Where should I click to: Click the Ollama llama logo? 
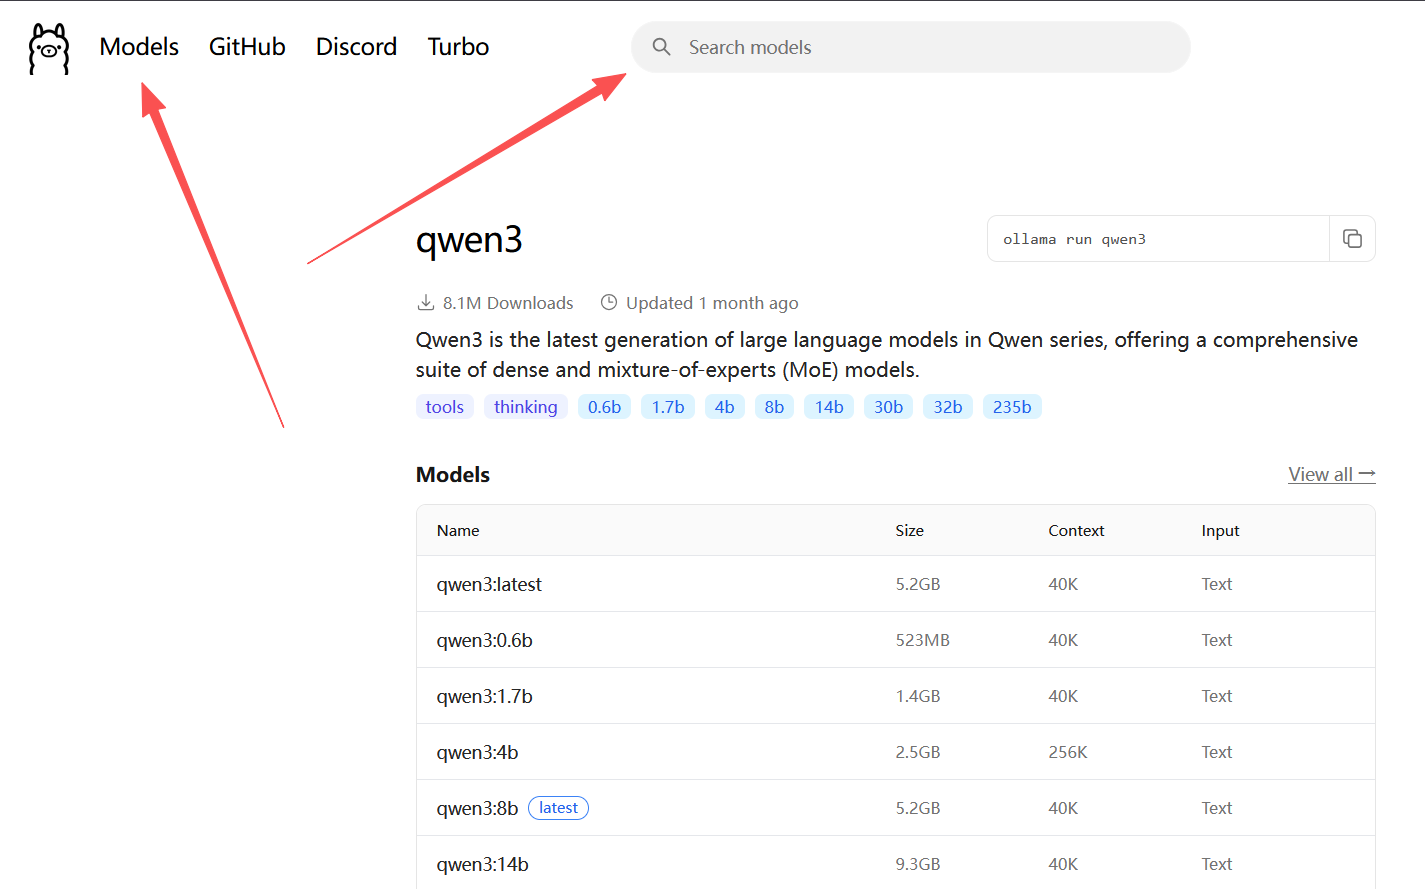point(49,49)
